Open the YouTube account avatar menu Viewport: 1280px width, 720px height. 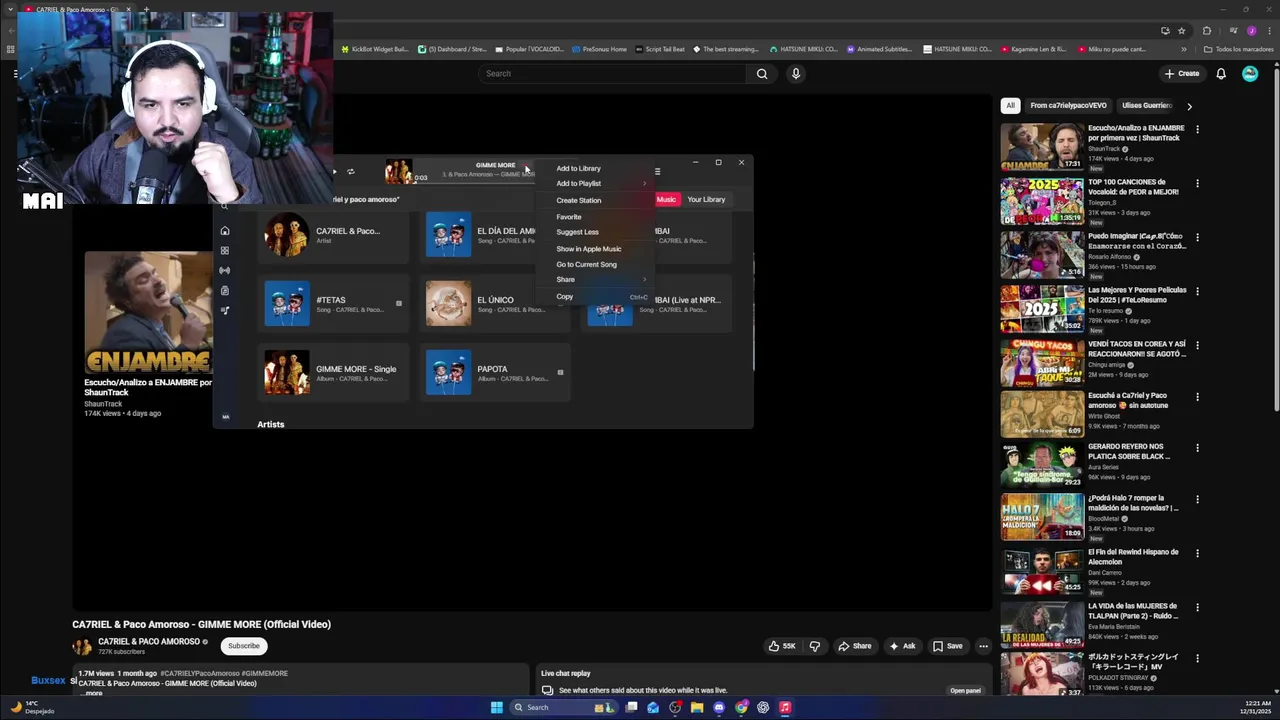pyautogui.click(x=1250, y=73)
